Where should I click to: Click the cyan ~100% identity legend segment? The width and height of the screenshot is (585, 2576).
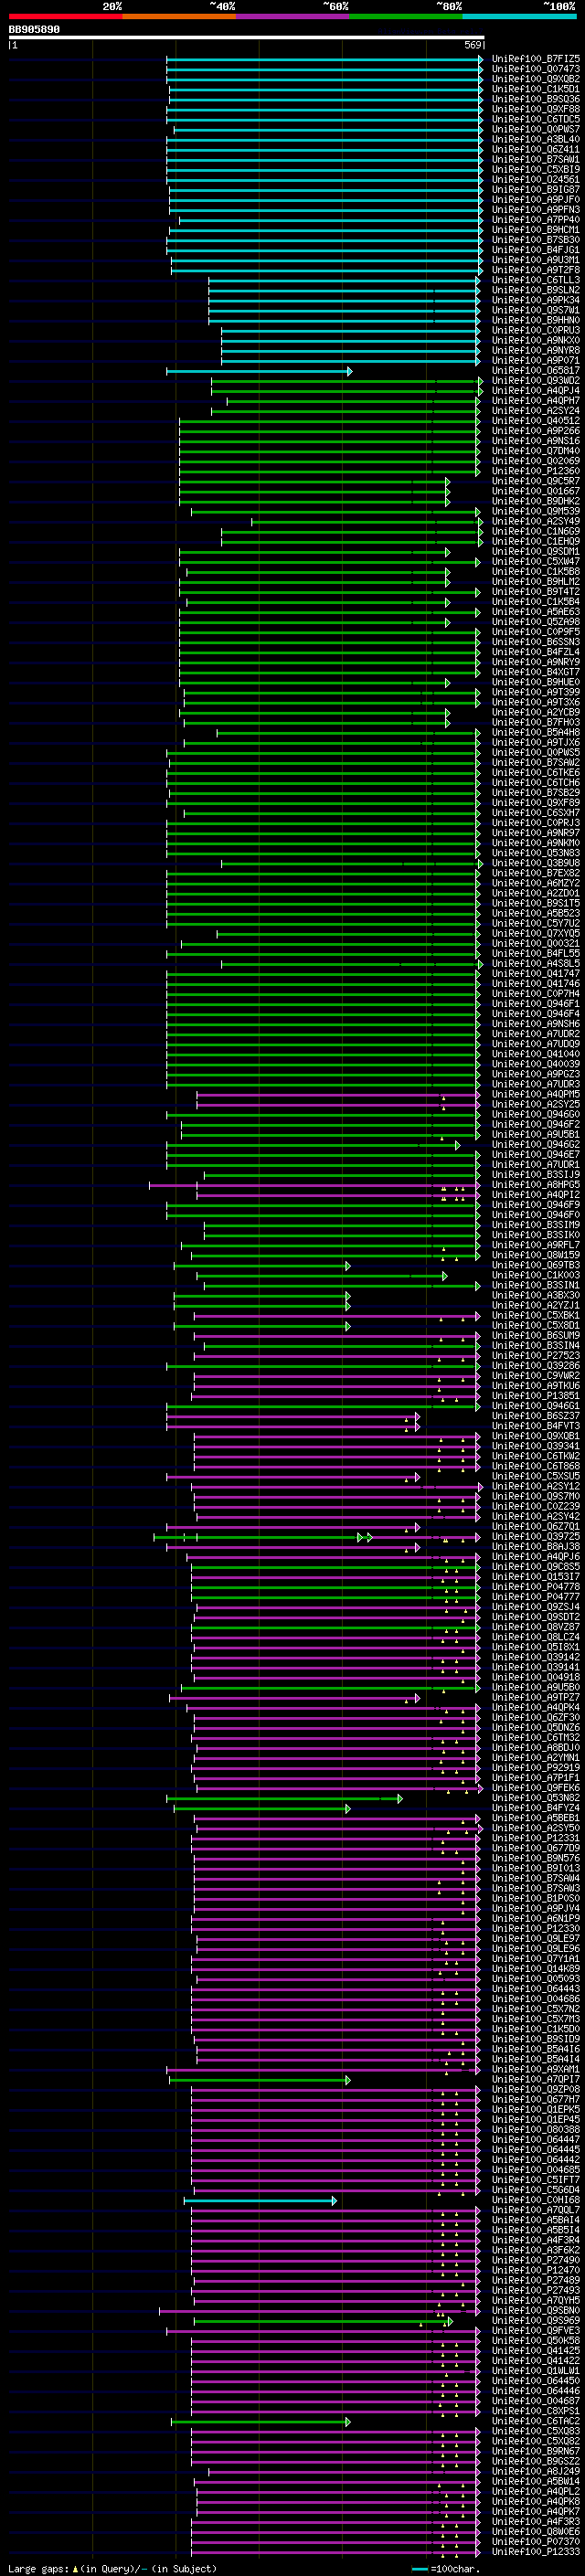[x=520, y=16]
